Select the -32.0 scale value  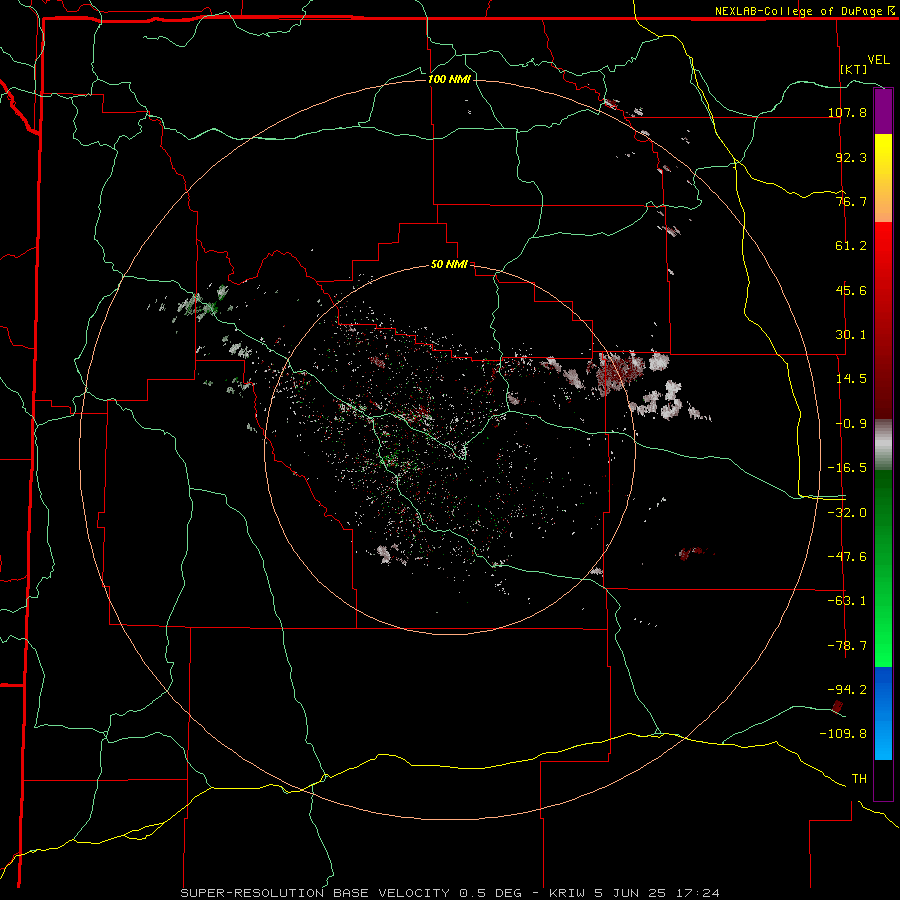coord(847,513)
